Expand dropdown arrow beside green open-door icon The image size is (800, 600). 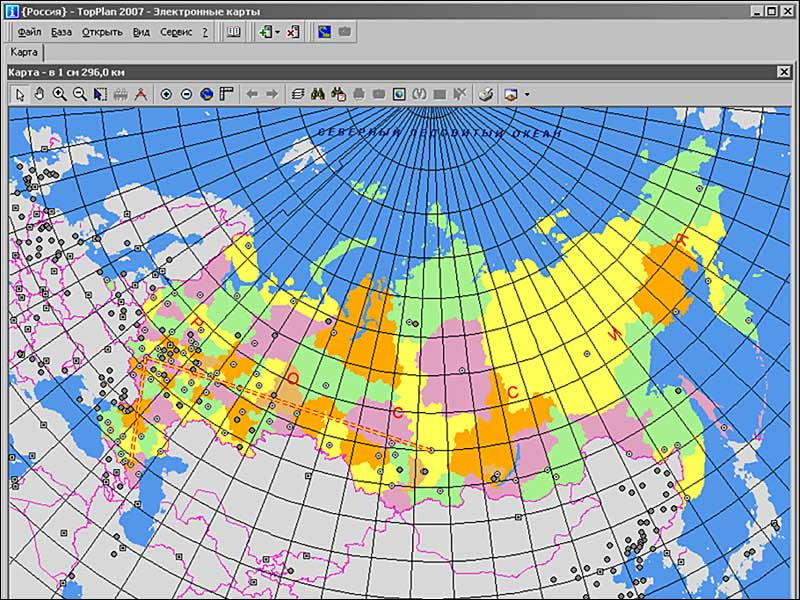[x=278, y=32]
